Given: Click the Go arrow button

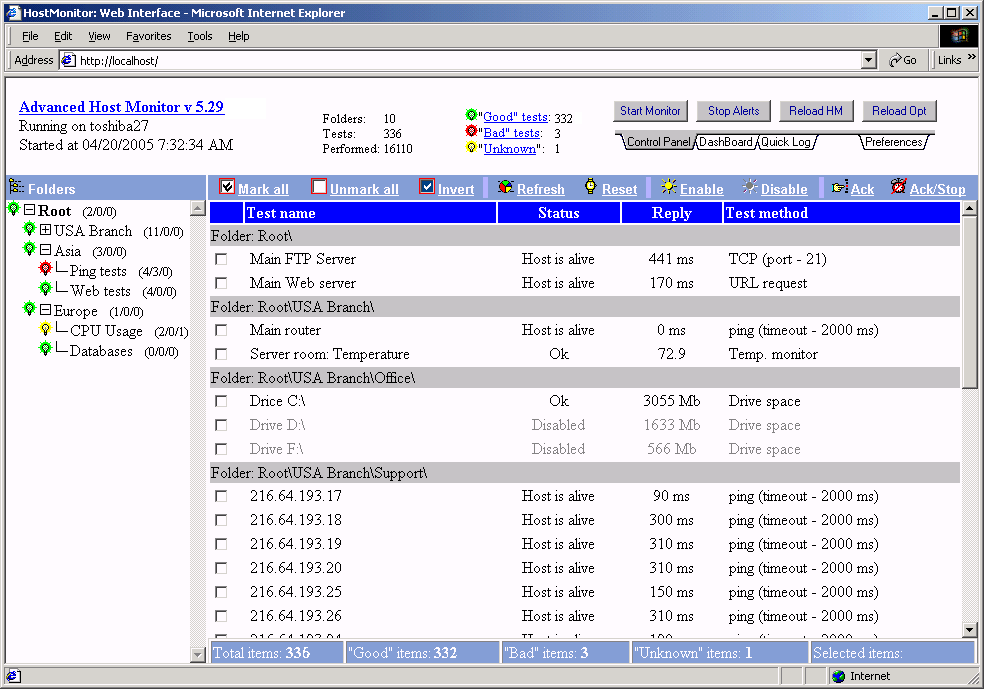Looking at the screenshot, I should click(x=903, y=60).
